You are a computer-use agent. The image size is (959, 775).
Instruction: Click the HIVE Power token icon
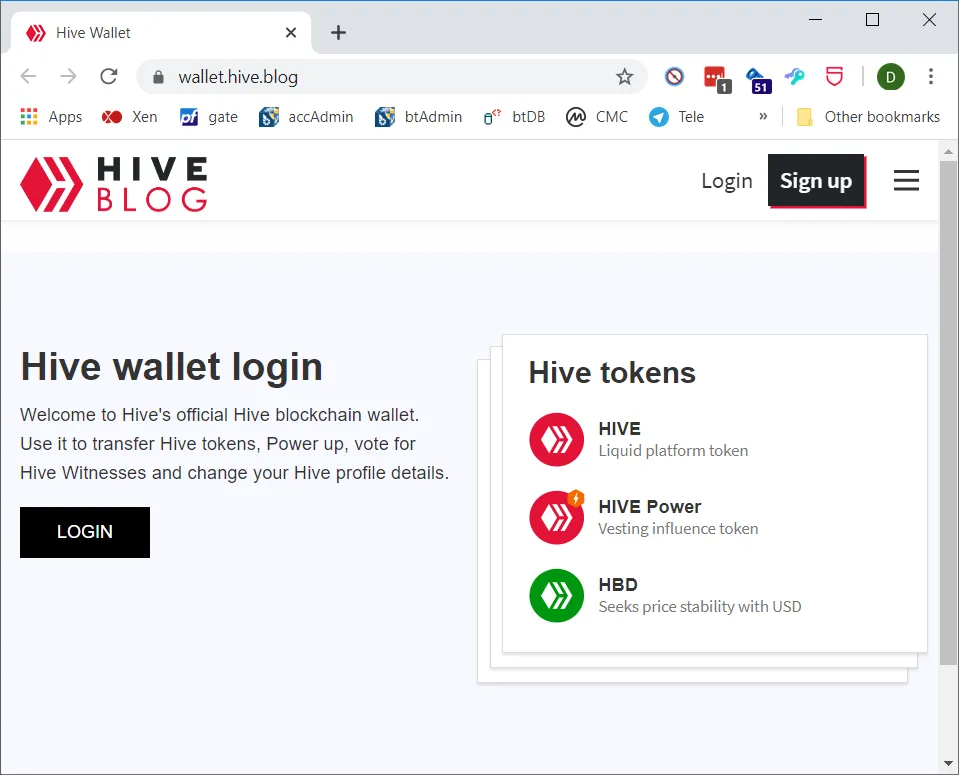coord(557,517)
